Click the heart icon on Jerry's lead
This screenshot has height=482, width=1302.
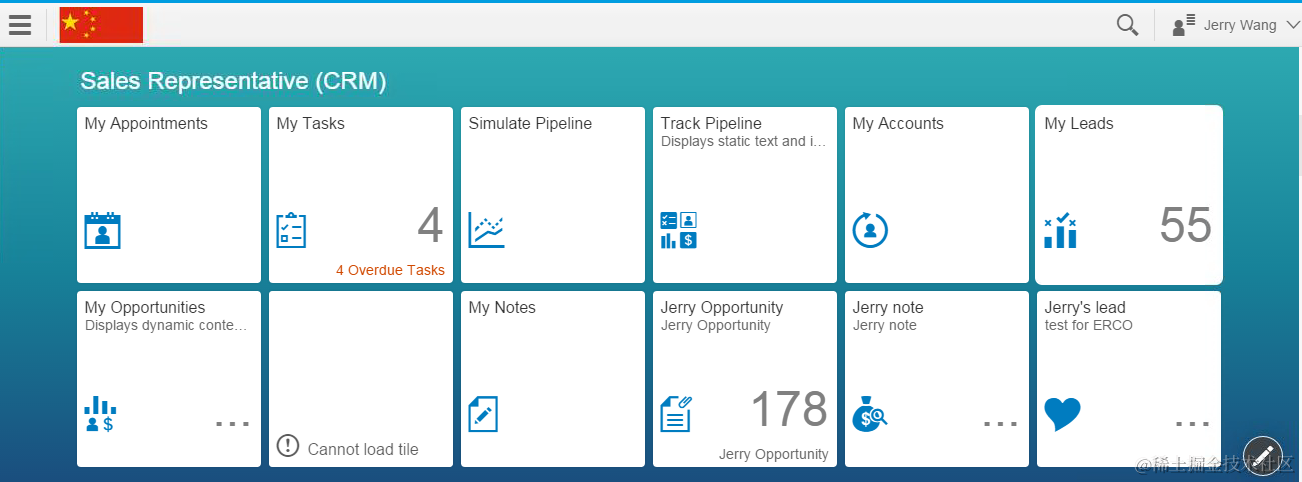pyautogui.click(x=1062, y=414)
